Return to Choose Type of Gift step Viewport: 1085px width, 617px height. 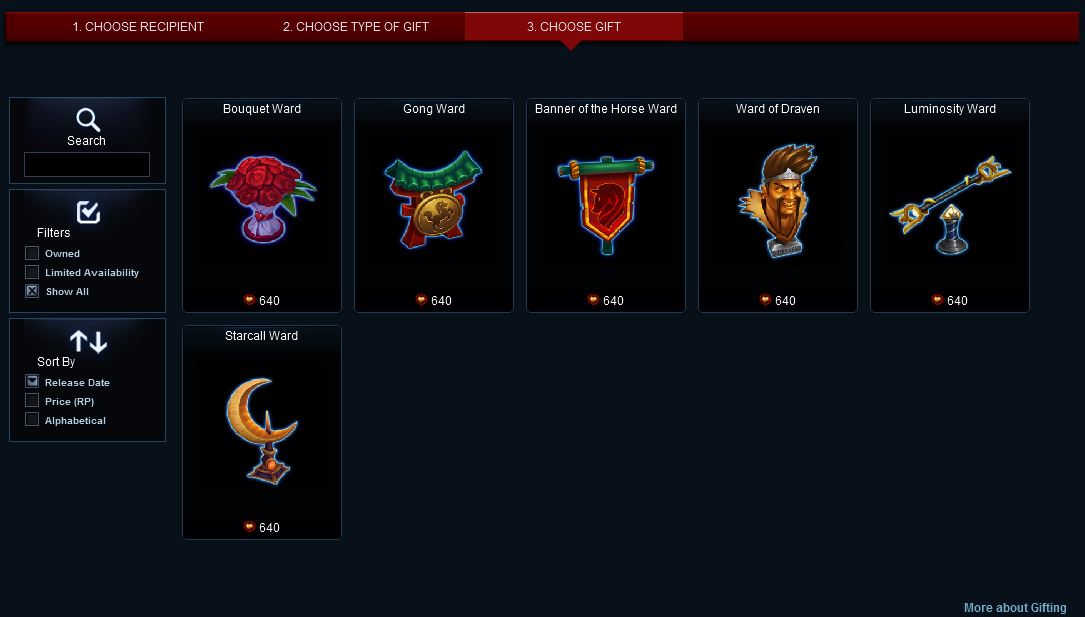coord(356,27)
